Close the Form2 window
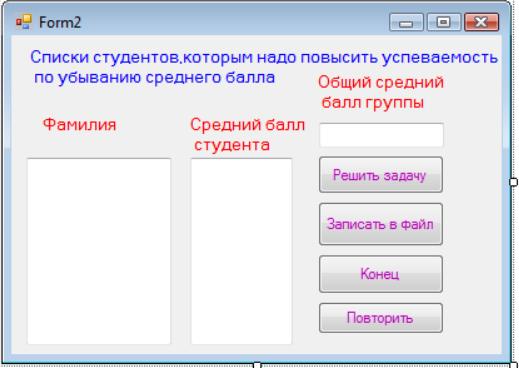The image size is (519, 368). (x=481, y=22)
